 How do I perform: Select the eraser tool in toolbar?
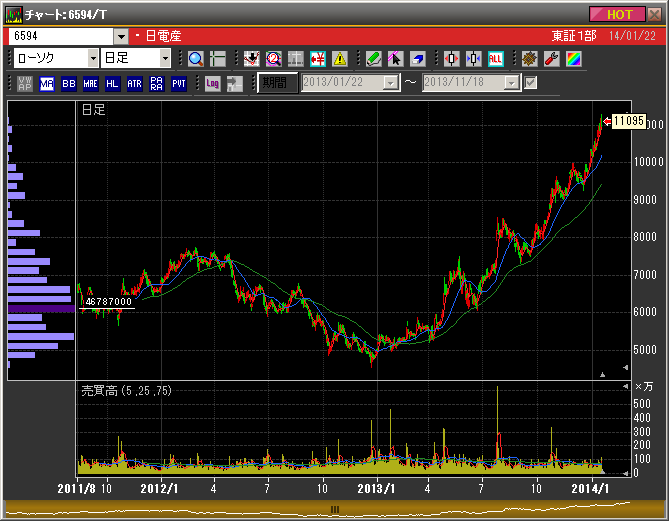tap(417, 59)
